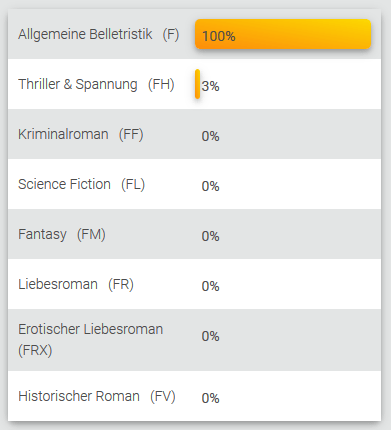Image resolution: width=391 pixels, height=430 pixels.
Task: Select Thriller & Spannung (FH) label
Action: [96, 84]
